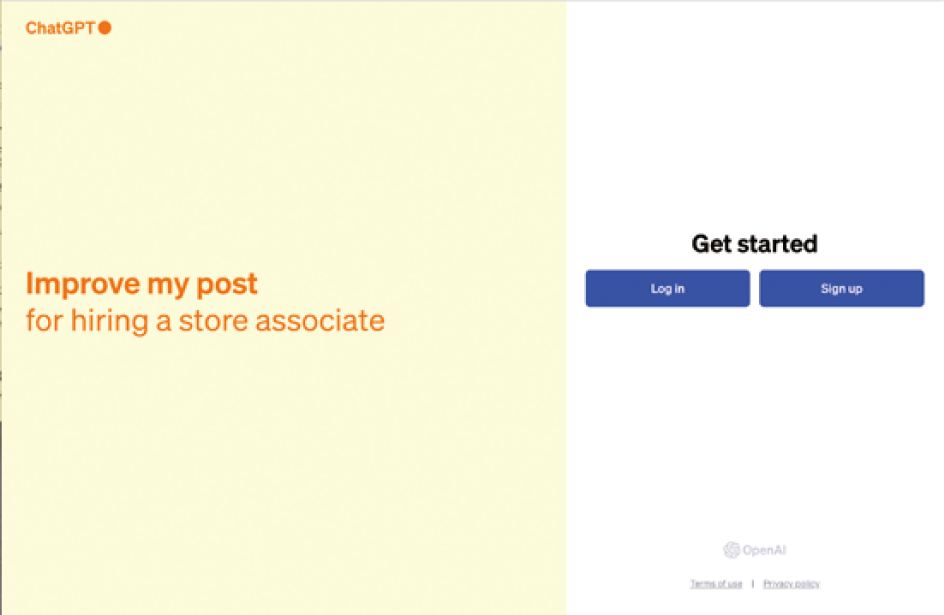Viewport: 944px width, 615px height.
Task: Click the 'Get started' heading
Action: tap(754, 244)
